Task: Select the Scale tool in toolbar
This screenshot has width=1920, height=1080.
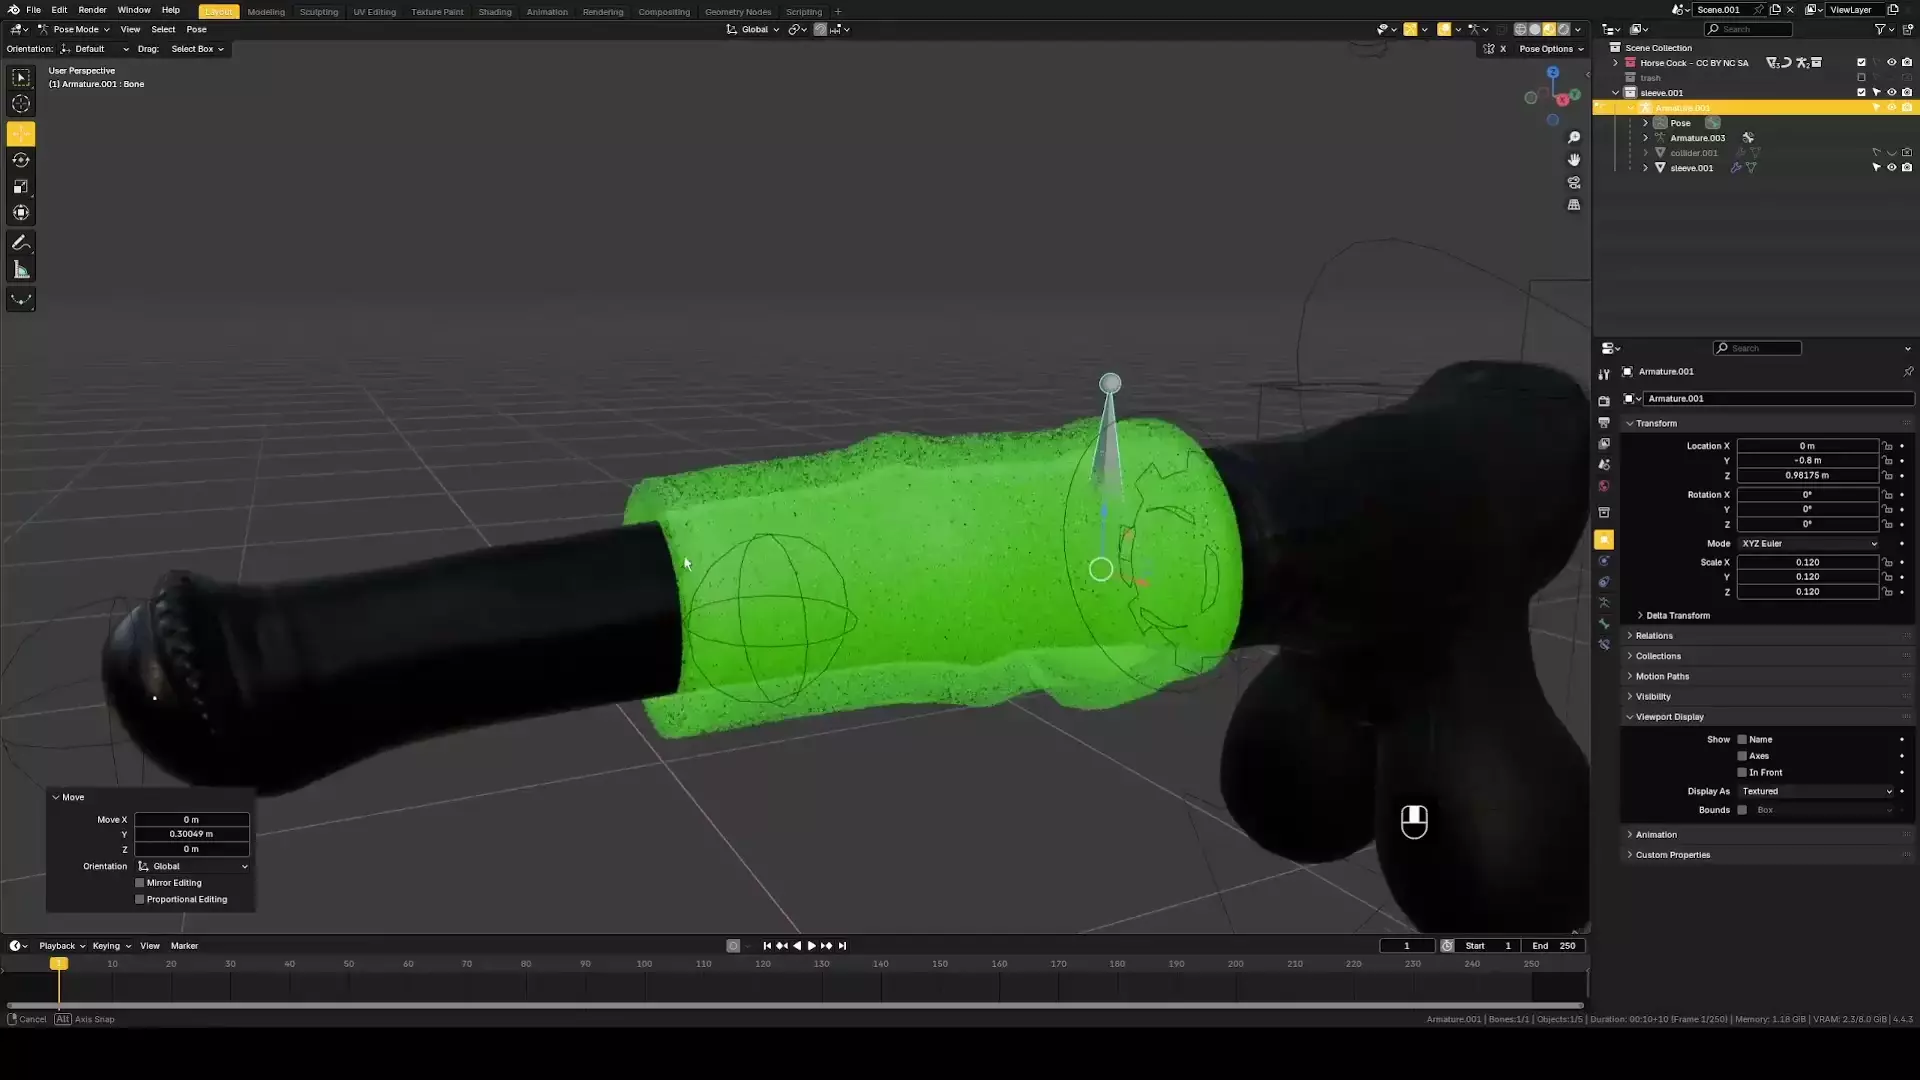Action: (x=21, y=186)
